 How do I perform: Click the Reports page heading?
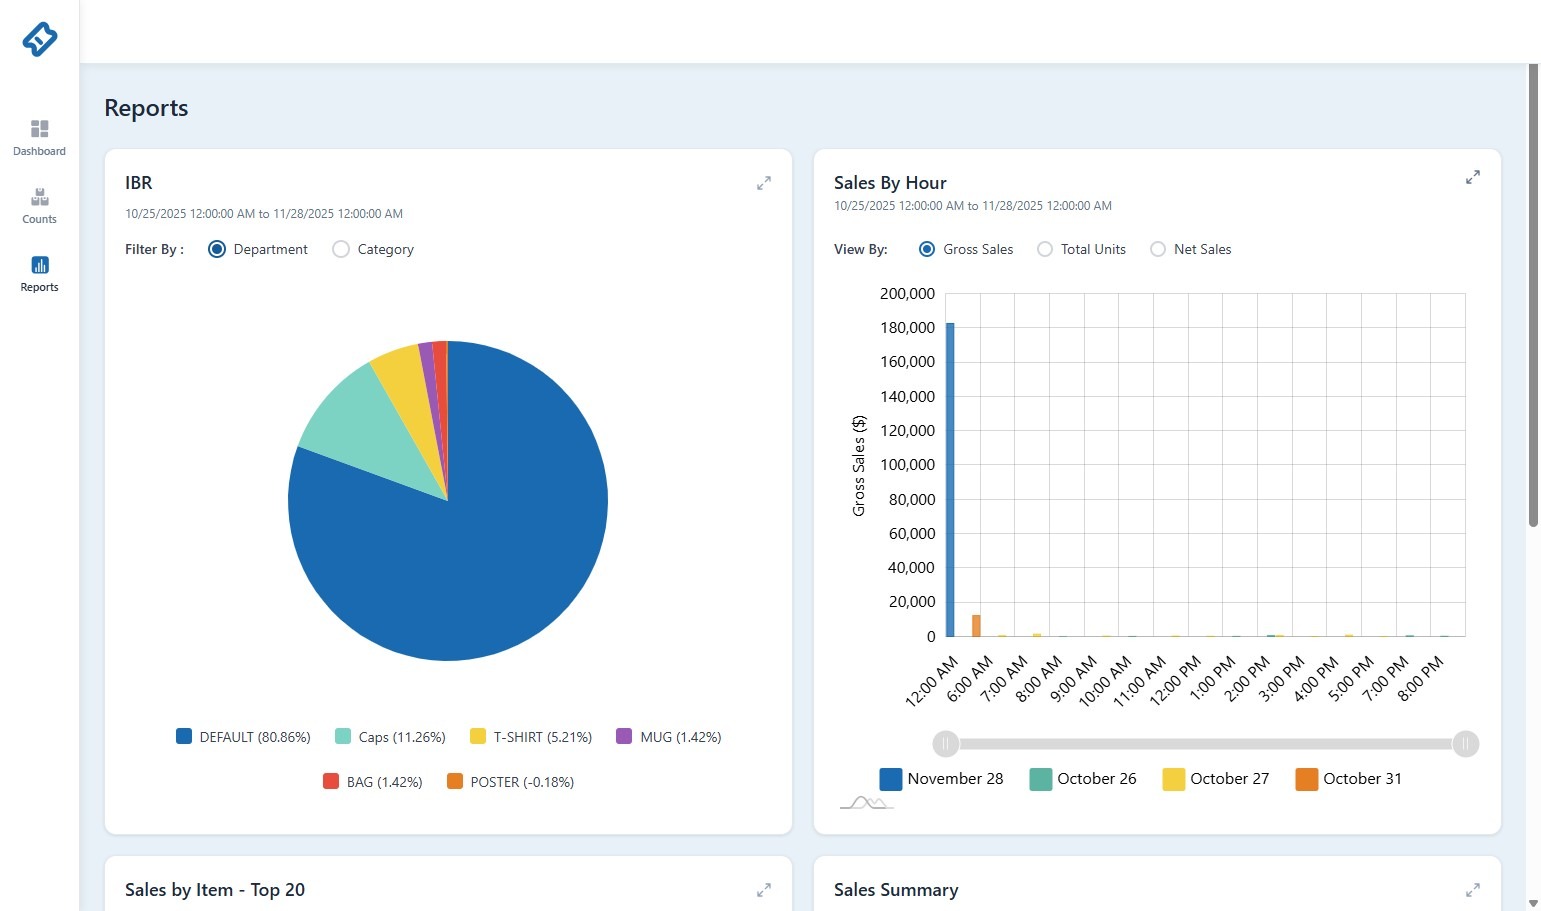146,108
